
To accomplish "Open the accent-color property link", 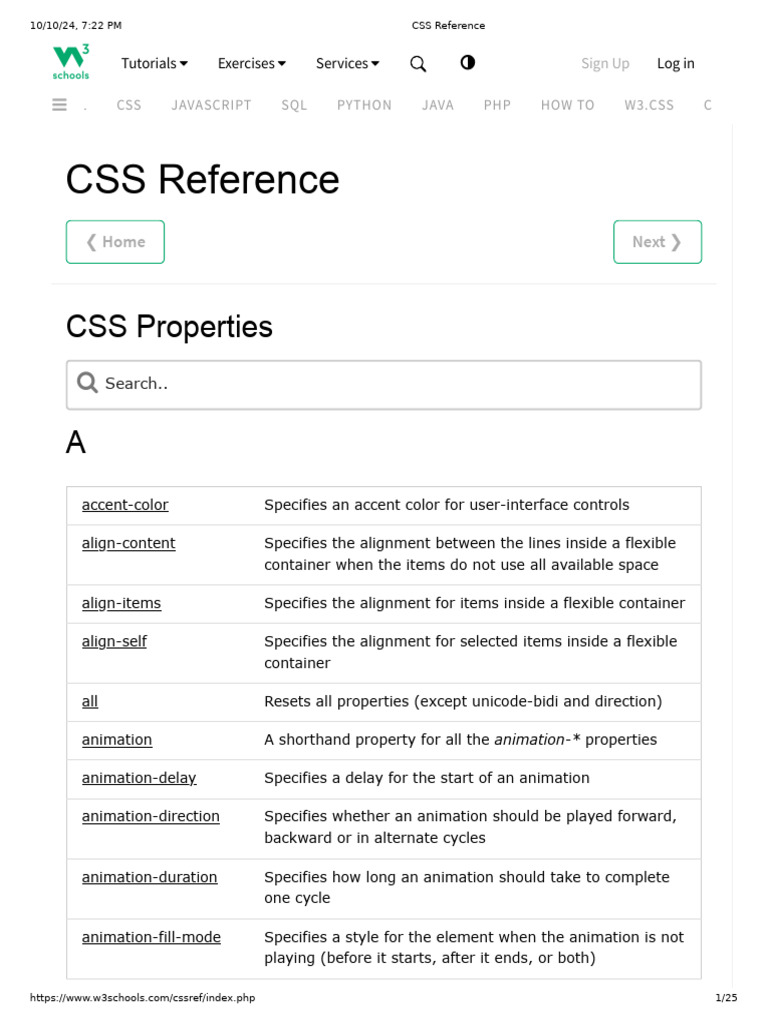I will pyautogui.click(x=125, y=505).
